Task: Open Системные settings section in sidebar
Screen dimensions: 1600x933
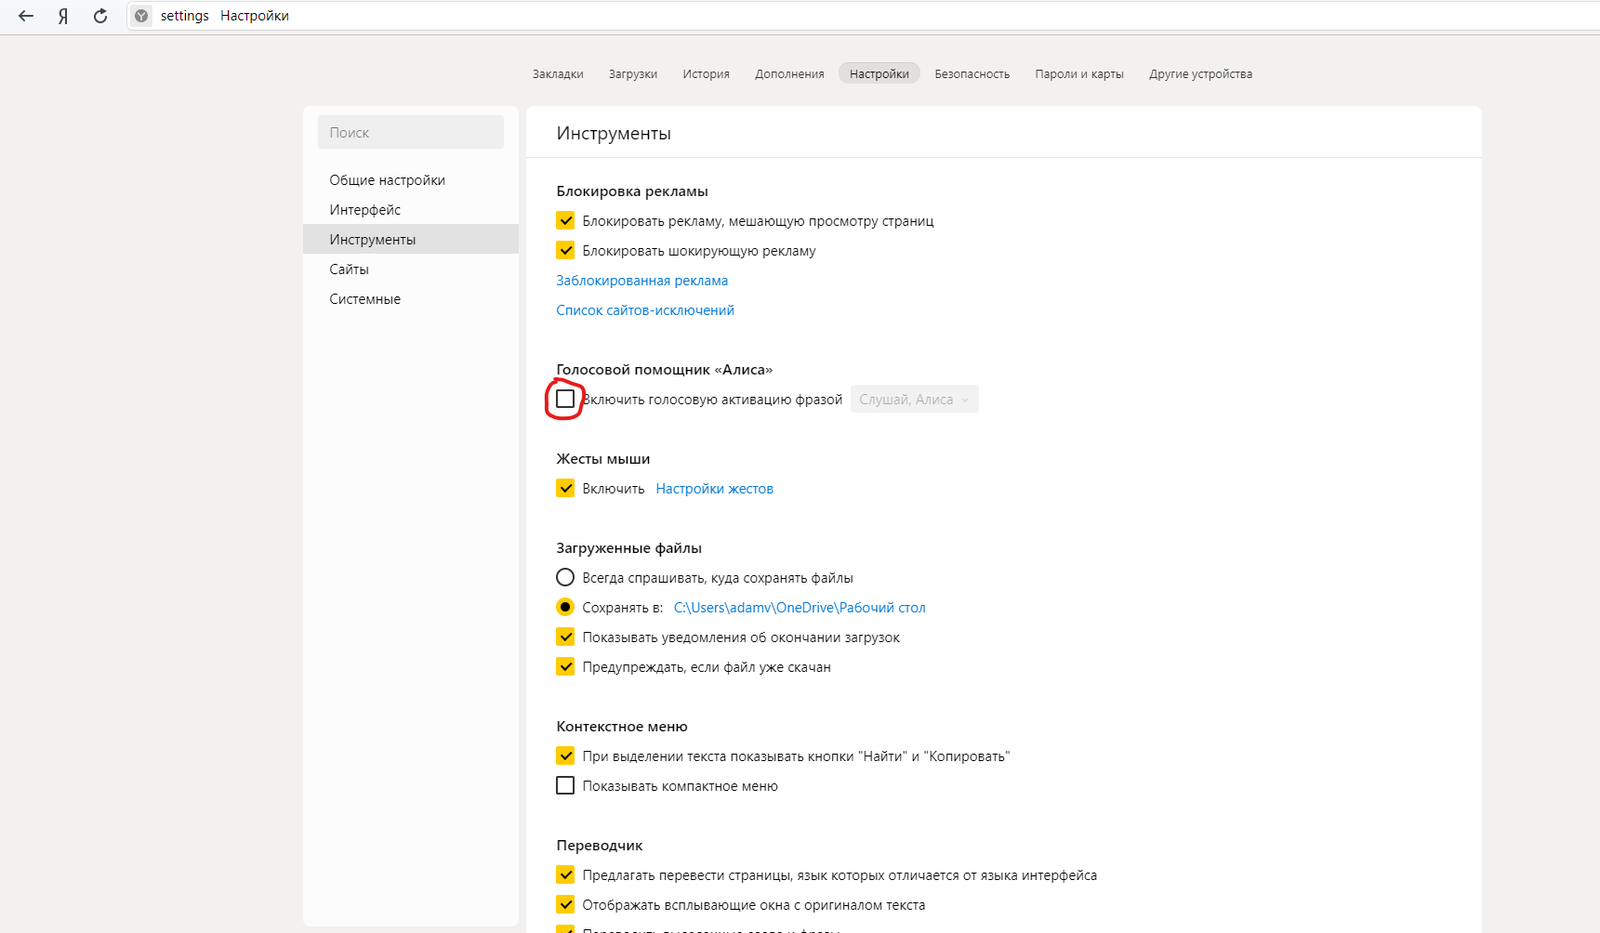Action: [x=365, y=299]
